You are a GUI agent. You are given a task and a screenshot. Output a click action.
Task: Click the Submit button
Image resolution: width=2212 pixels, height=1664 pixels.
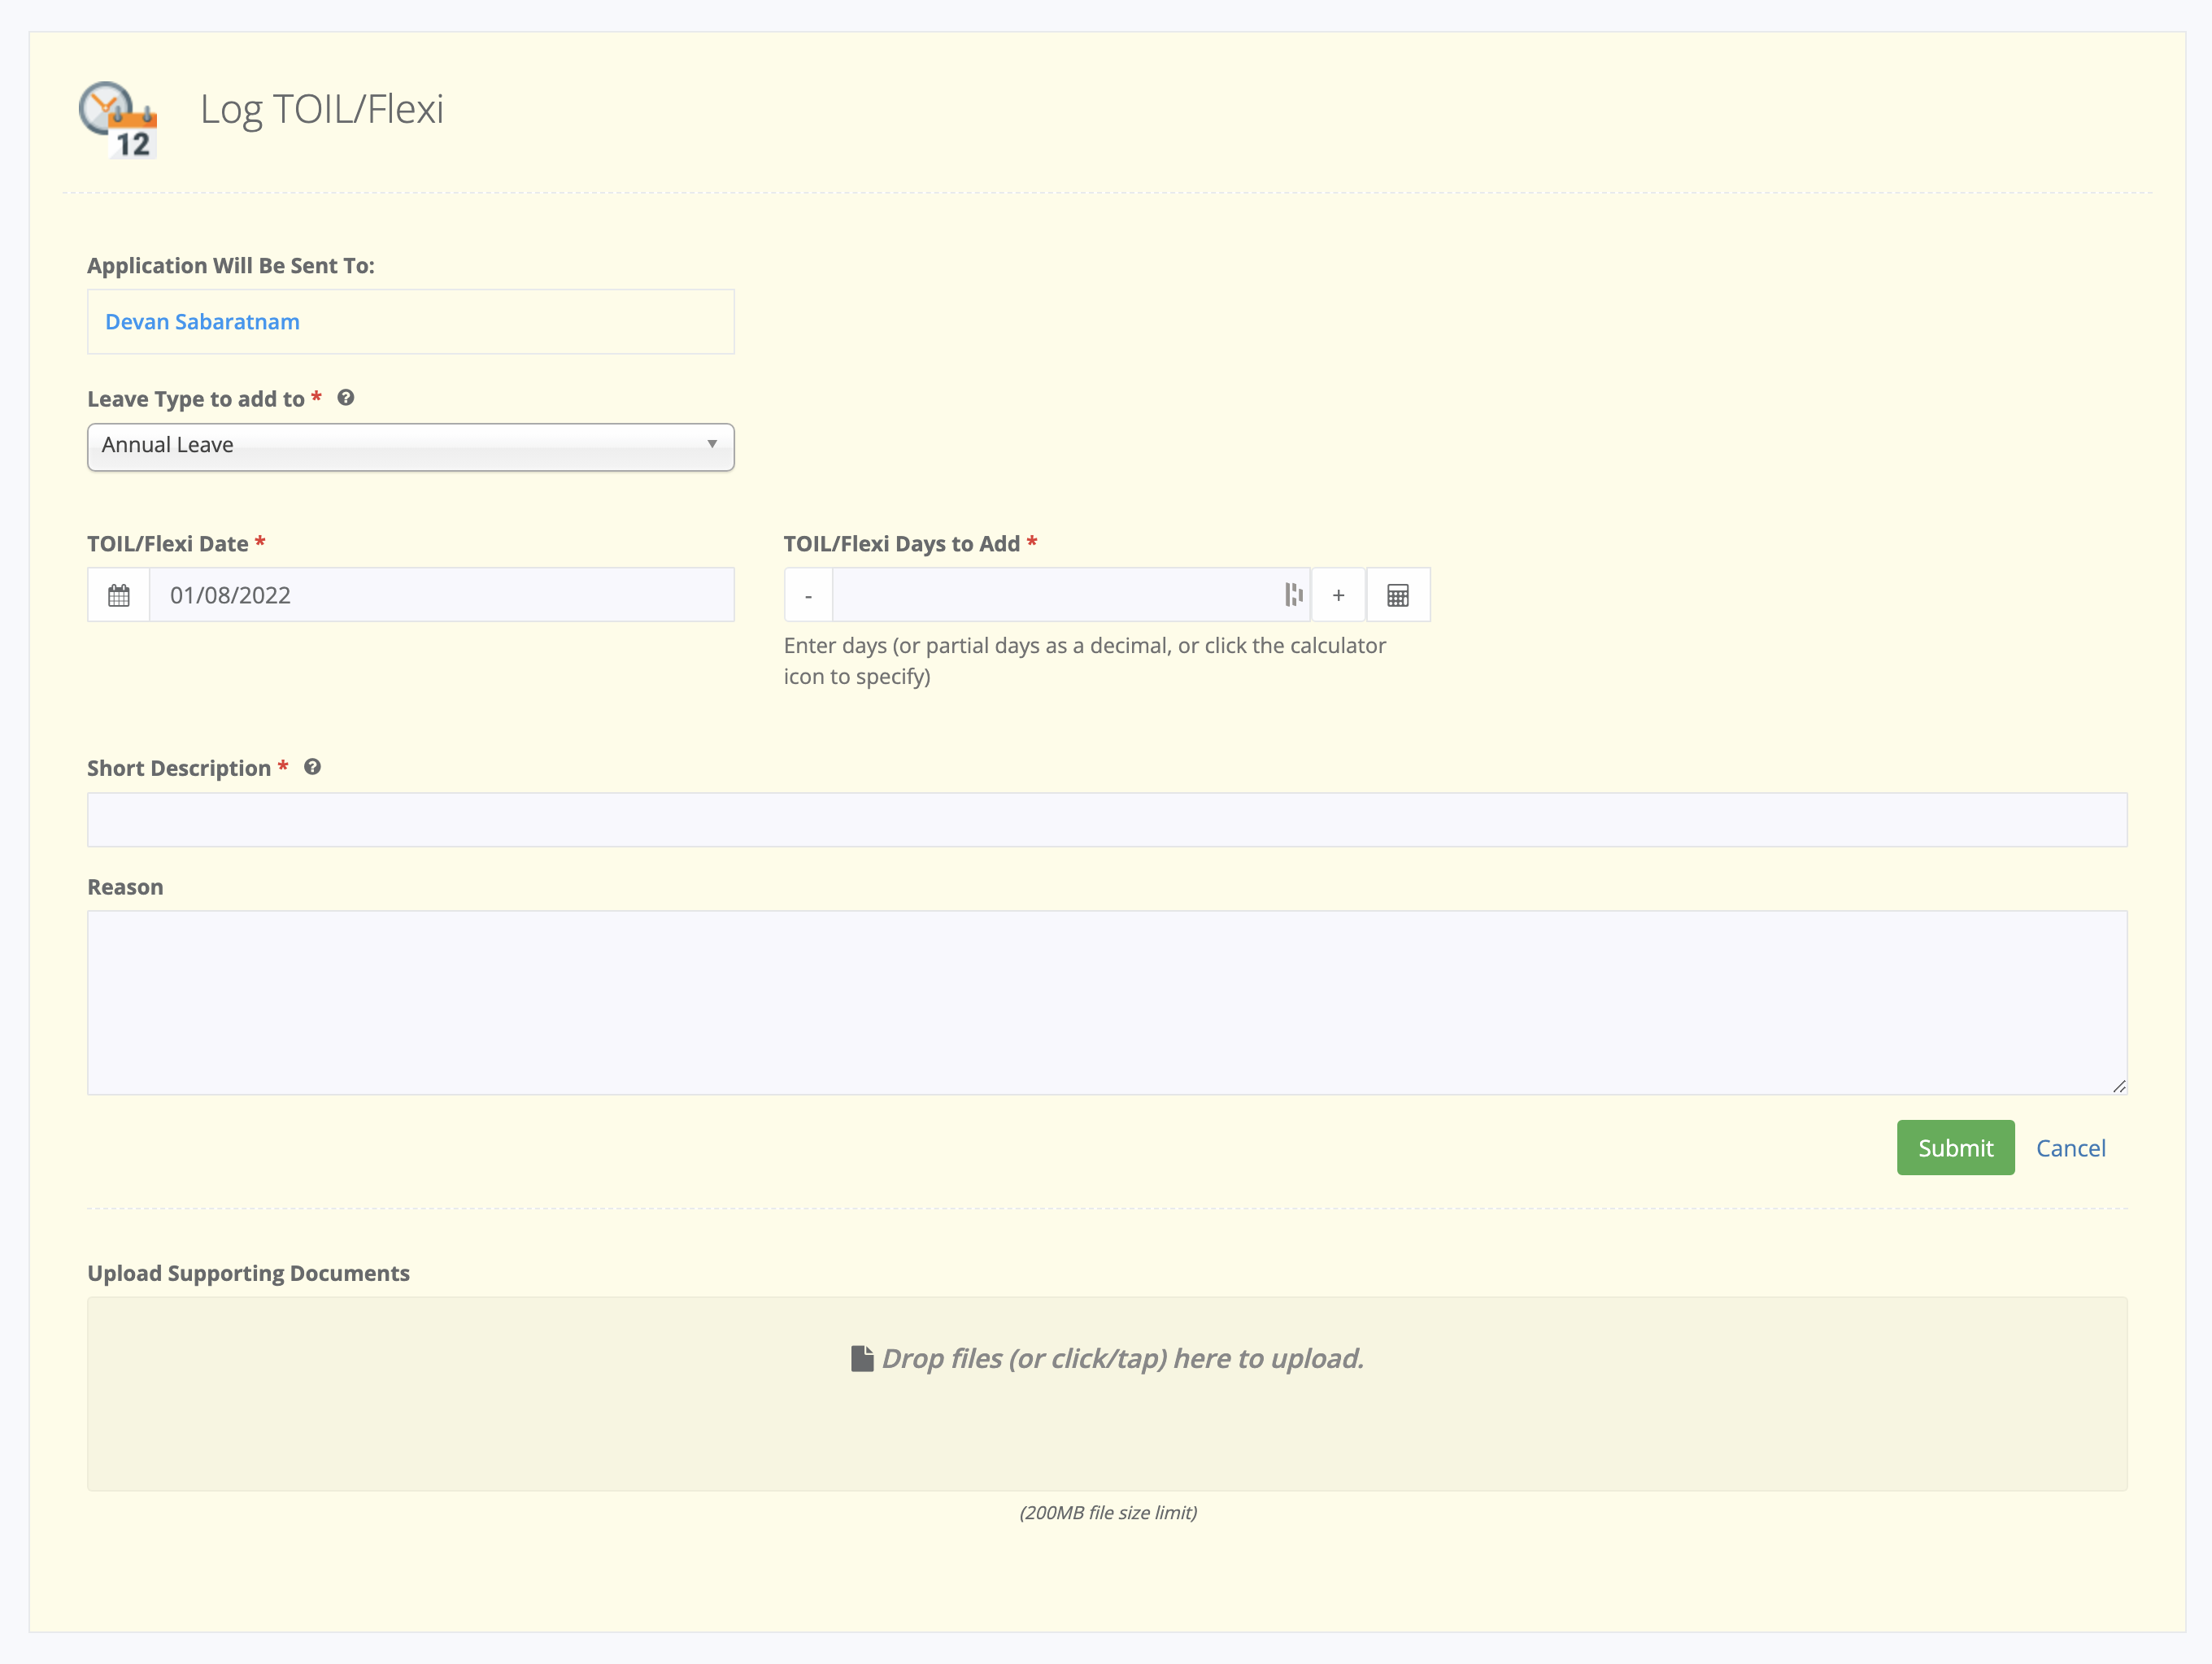(1954, 1147)
